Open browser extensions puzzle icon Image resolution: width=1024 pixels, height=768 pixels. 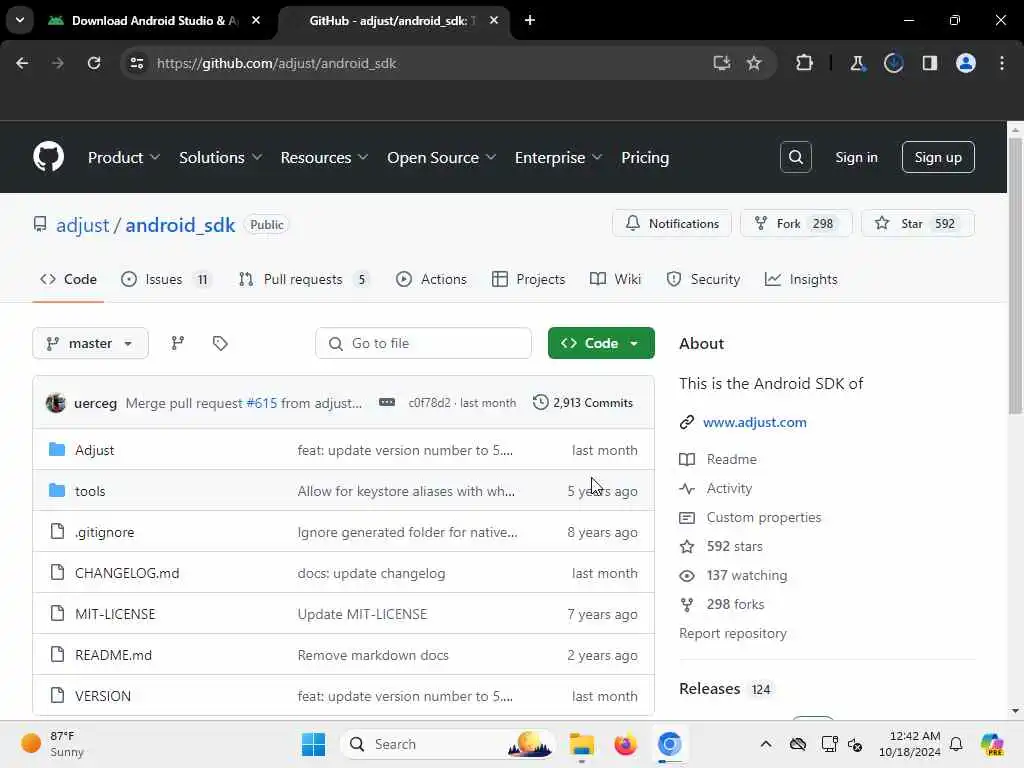[804, 63]
